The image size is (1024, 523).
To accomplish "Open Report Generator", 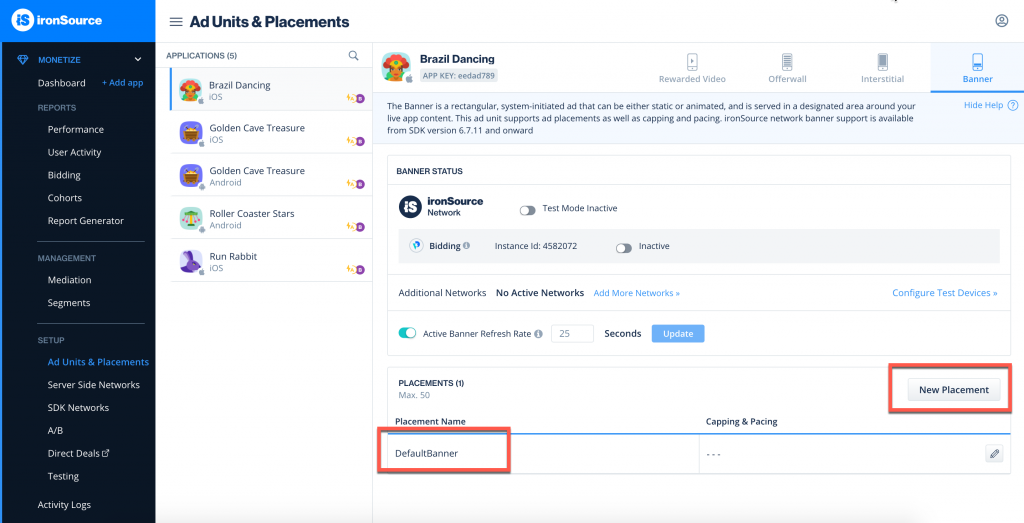I will click(86, 221).
